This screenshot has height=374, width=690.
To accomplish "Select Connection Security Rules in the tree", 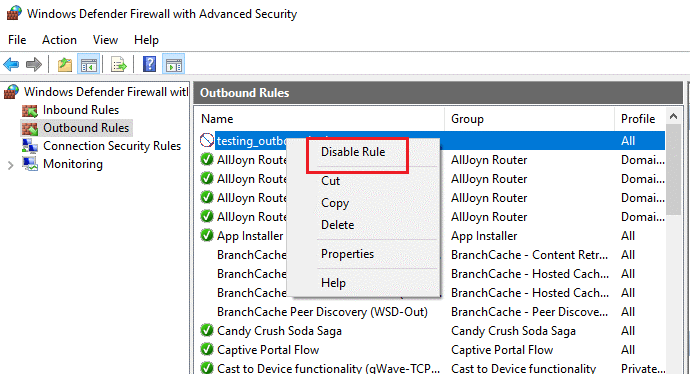I will [x=112, y=146].
